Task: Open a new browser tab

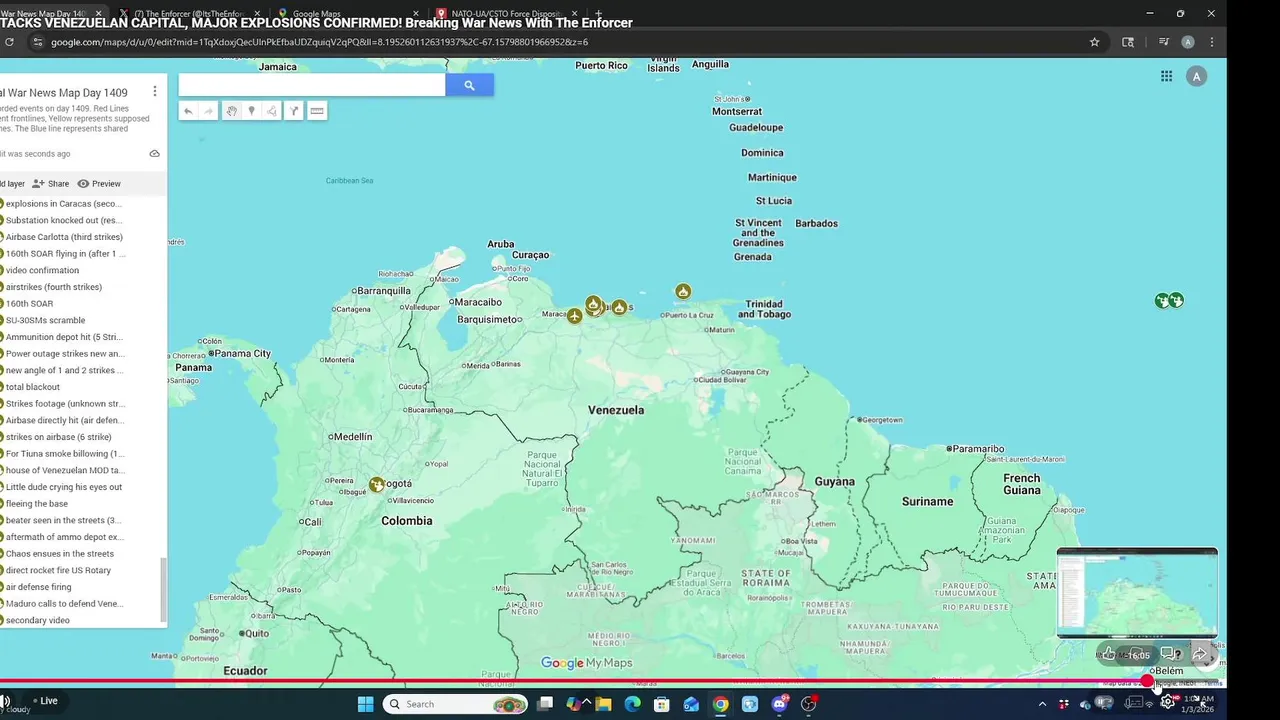Action: click(599, 14)
